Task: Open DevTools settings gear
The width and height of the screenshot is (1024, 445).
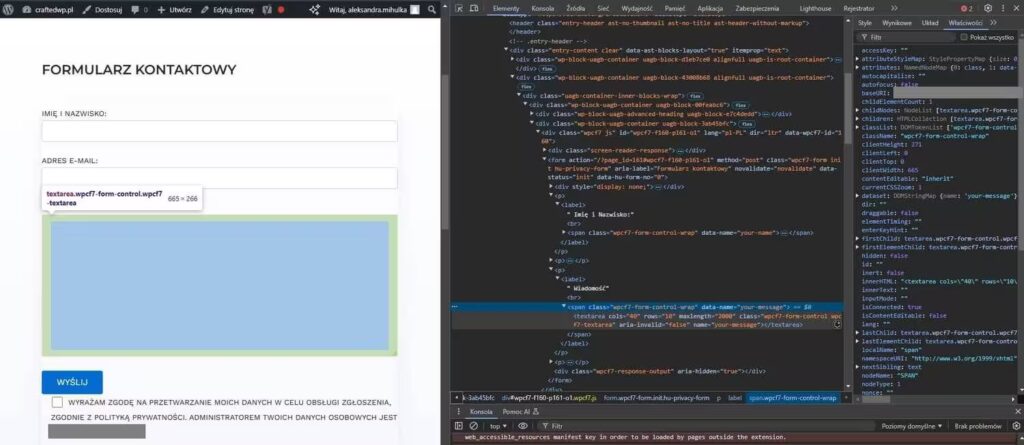Action: 987,8
